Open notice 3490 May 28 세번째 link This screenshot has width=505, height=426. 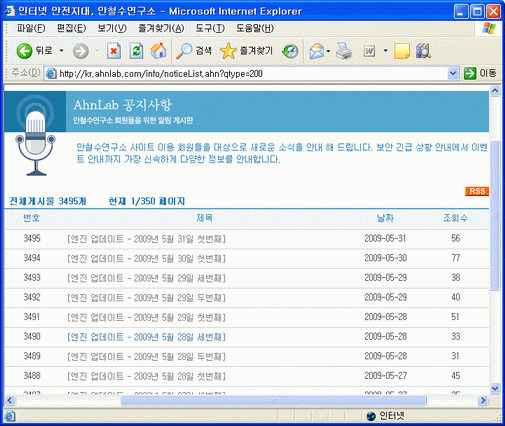click(x=146, y=337)
